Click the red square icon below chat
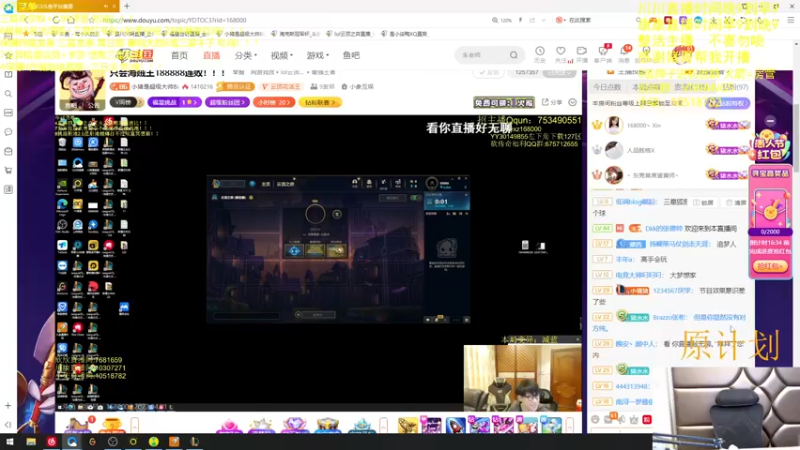The width and height of the screenshot is (800, 450). point(647,419)
